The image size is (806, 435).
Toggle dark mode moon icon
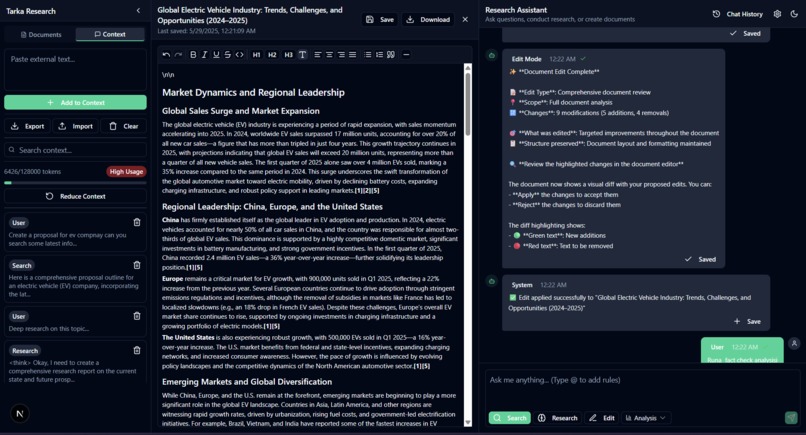pos(794,14)
